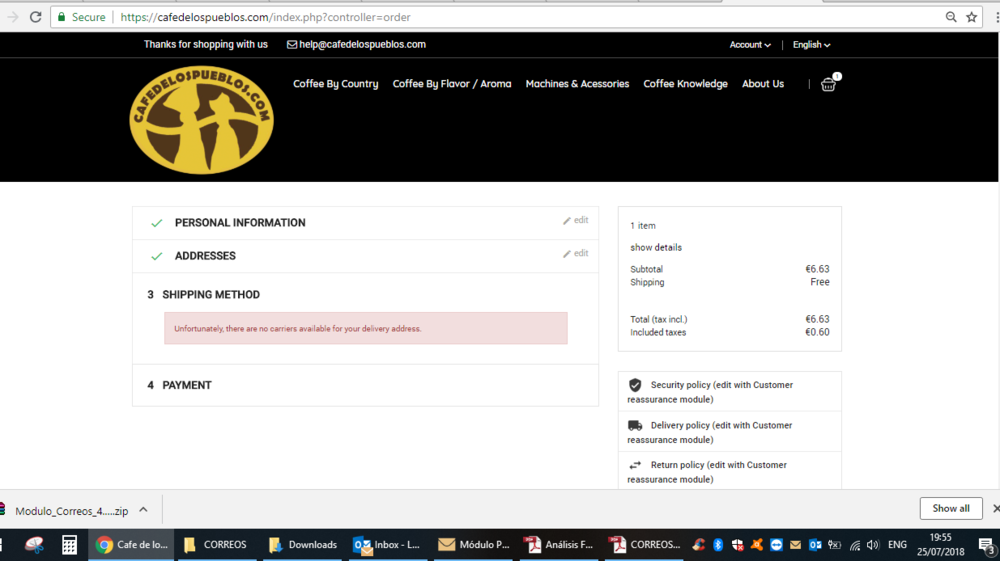Reload the page with the refresh icon

pyautogui.click(x=36, y=17)
